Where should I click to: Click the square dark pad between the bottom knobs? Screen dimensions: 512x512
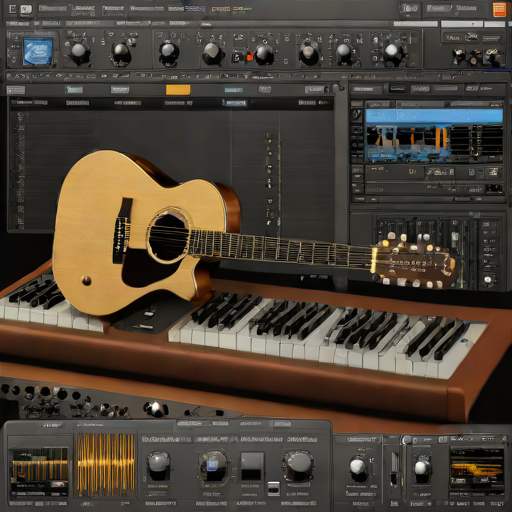252,465
